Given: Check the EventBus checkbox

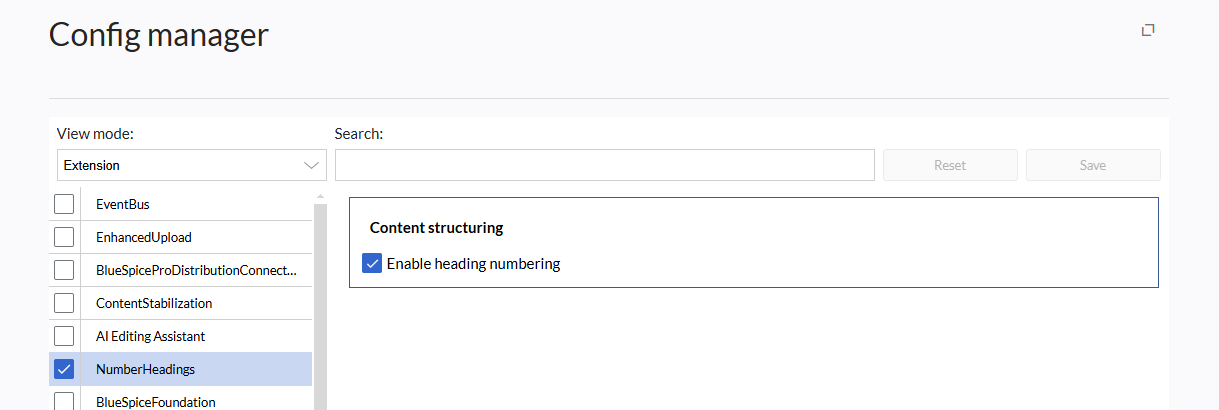Looking at the screenshot, I should (x=64, y=204).
